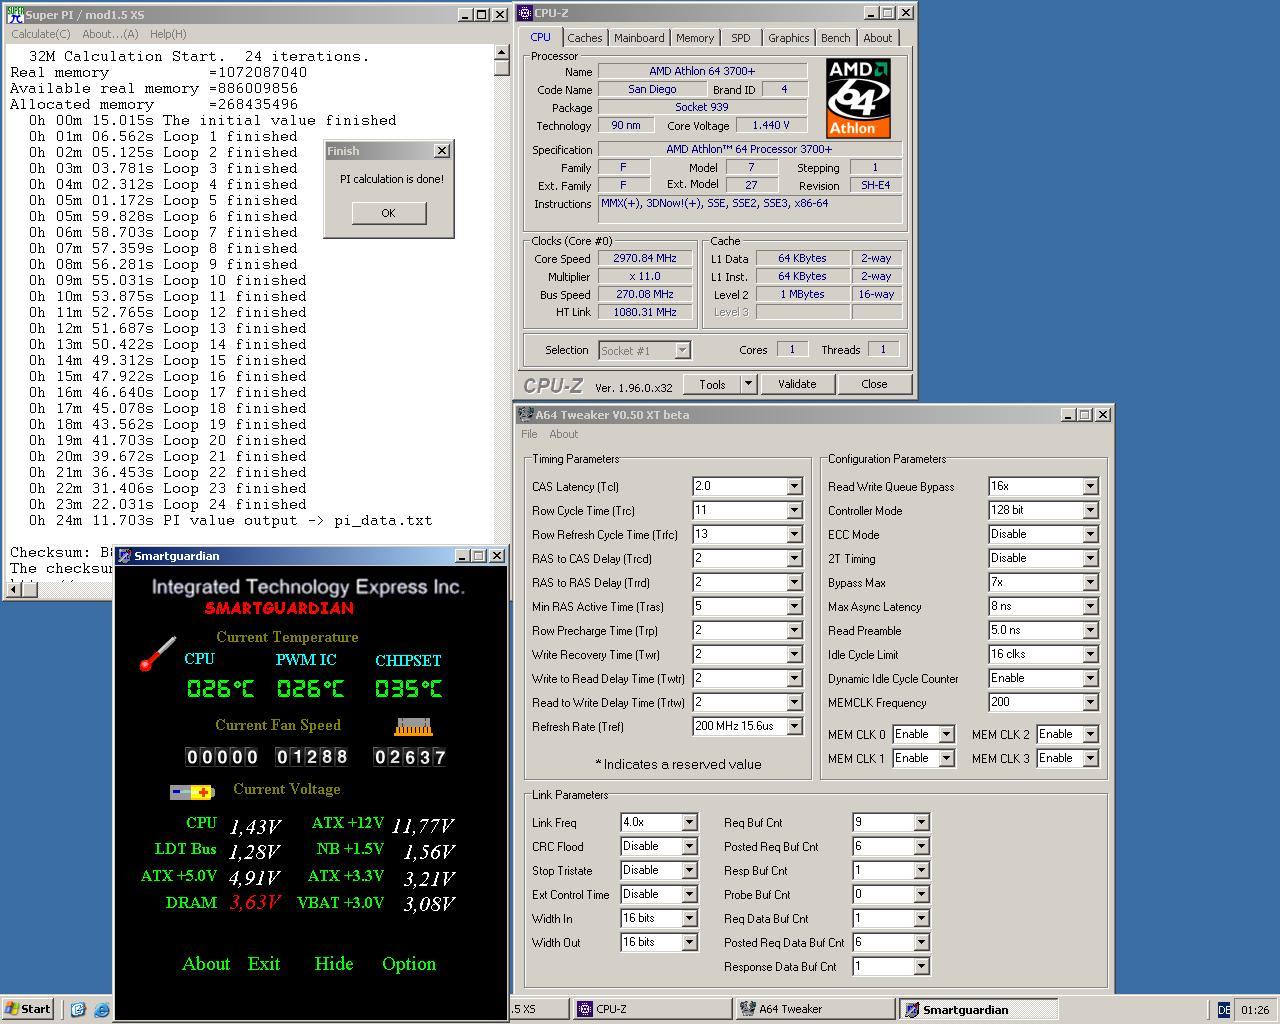The width and height of the screenshot is (1280, 1024).
Task: Open Internet Explorer from quick launch
Action: [x=101, y=1009]
